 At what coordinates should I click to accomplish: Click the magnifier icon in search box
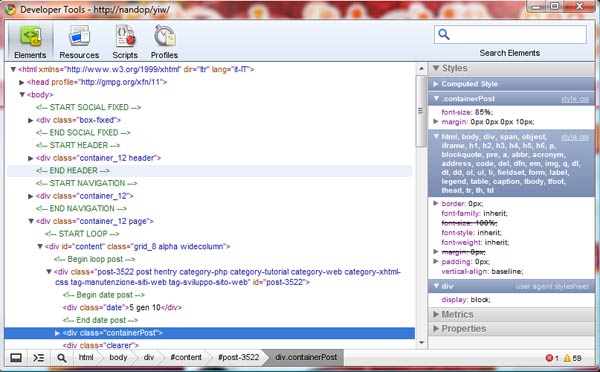(444, 34)
